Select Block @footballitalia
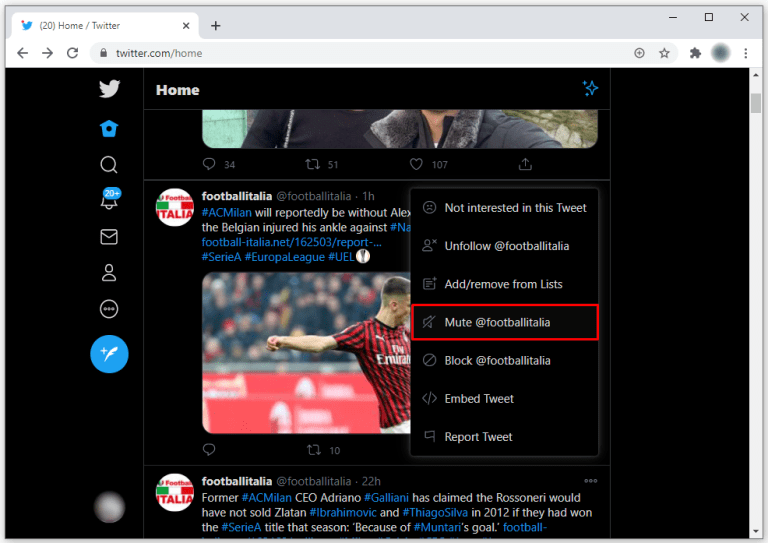The height and width of the screenshot is (543, 768). (x=504, y=360)
